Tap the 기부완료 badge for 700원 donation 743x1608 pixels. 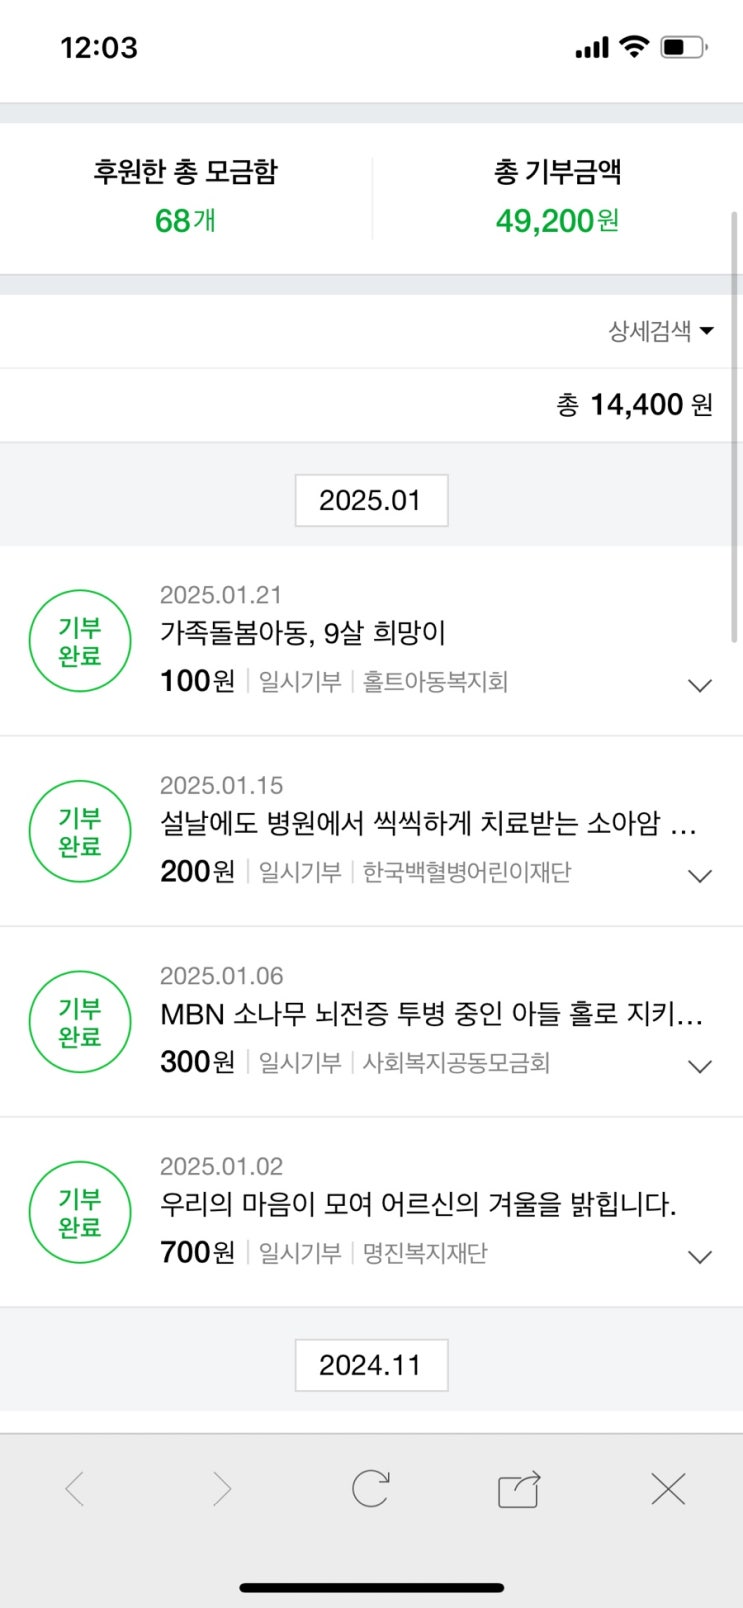pos(80,1212)
